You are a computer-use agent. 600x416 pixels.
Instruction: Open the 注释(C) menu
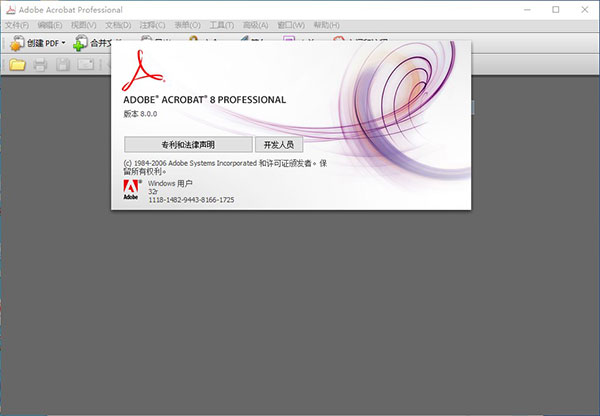(x=152, y=25)
